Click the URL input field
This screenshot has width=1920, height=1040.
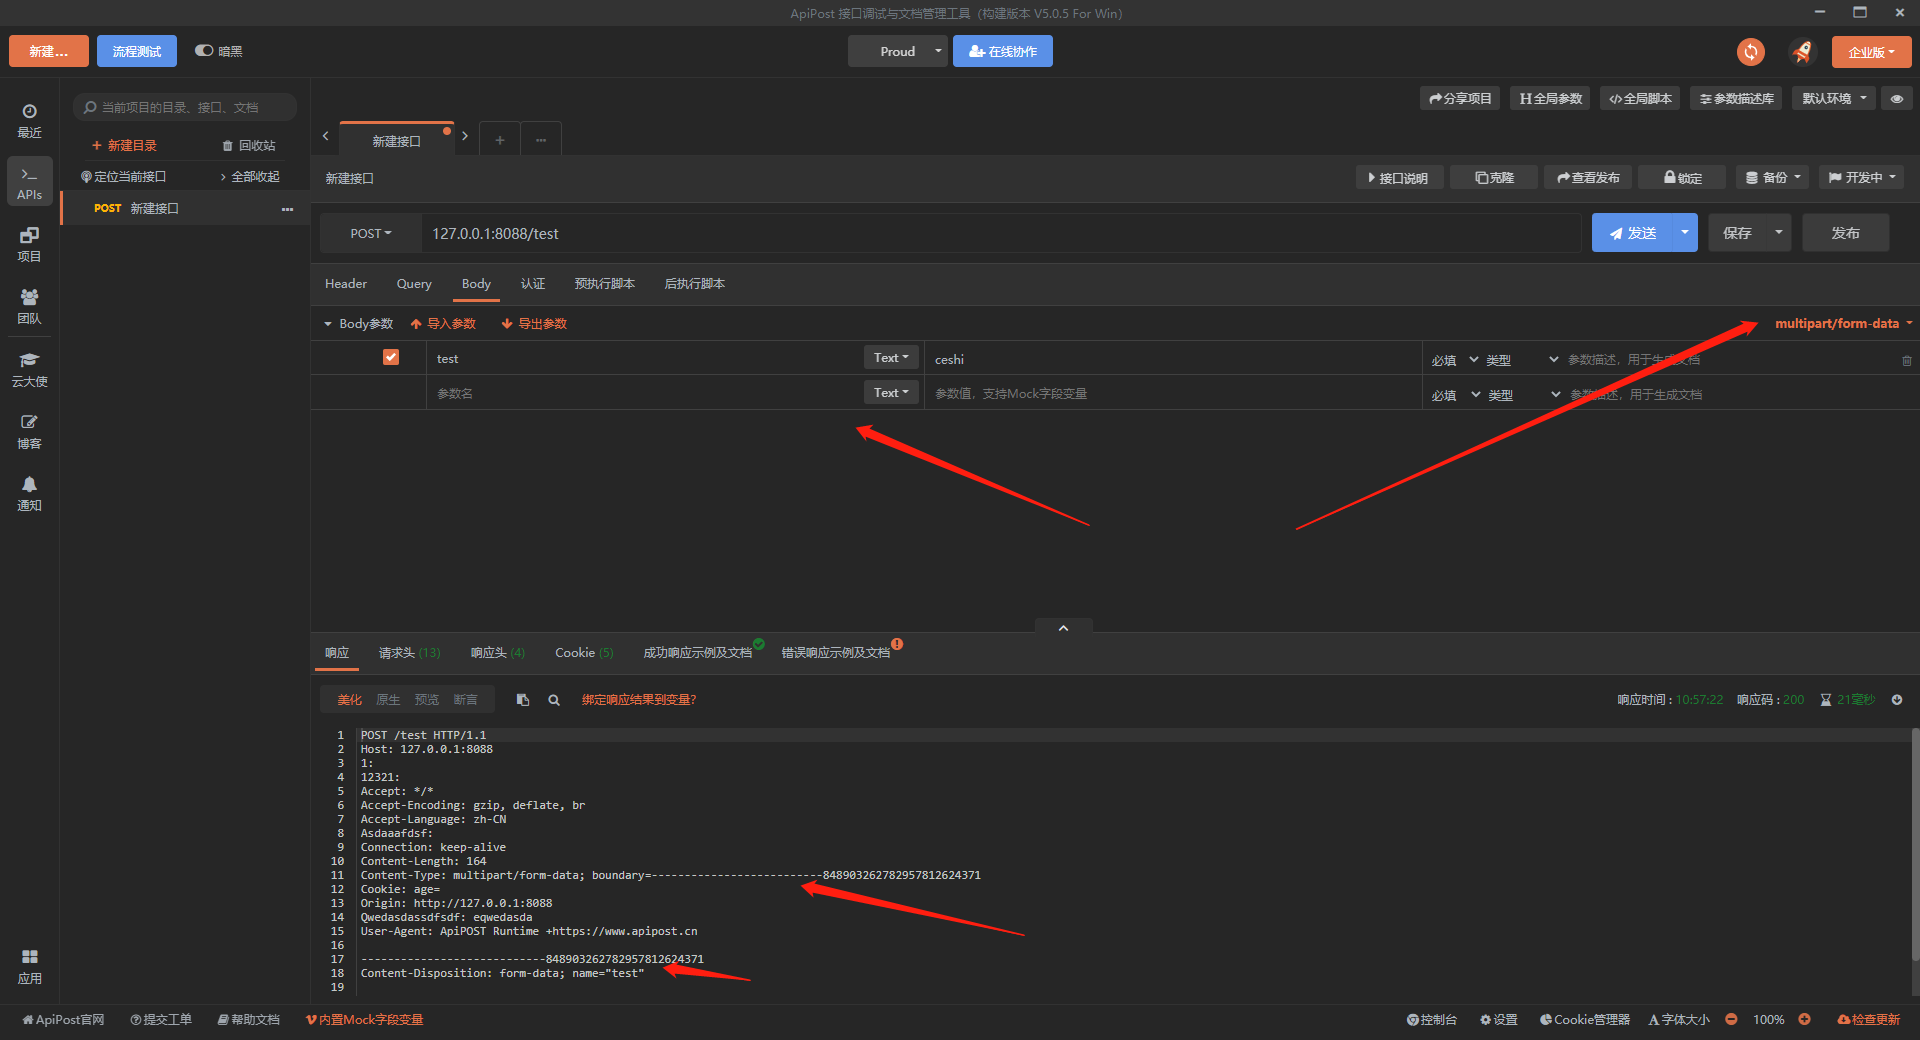point(1000,233)
